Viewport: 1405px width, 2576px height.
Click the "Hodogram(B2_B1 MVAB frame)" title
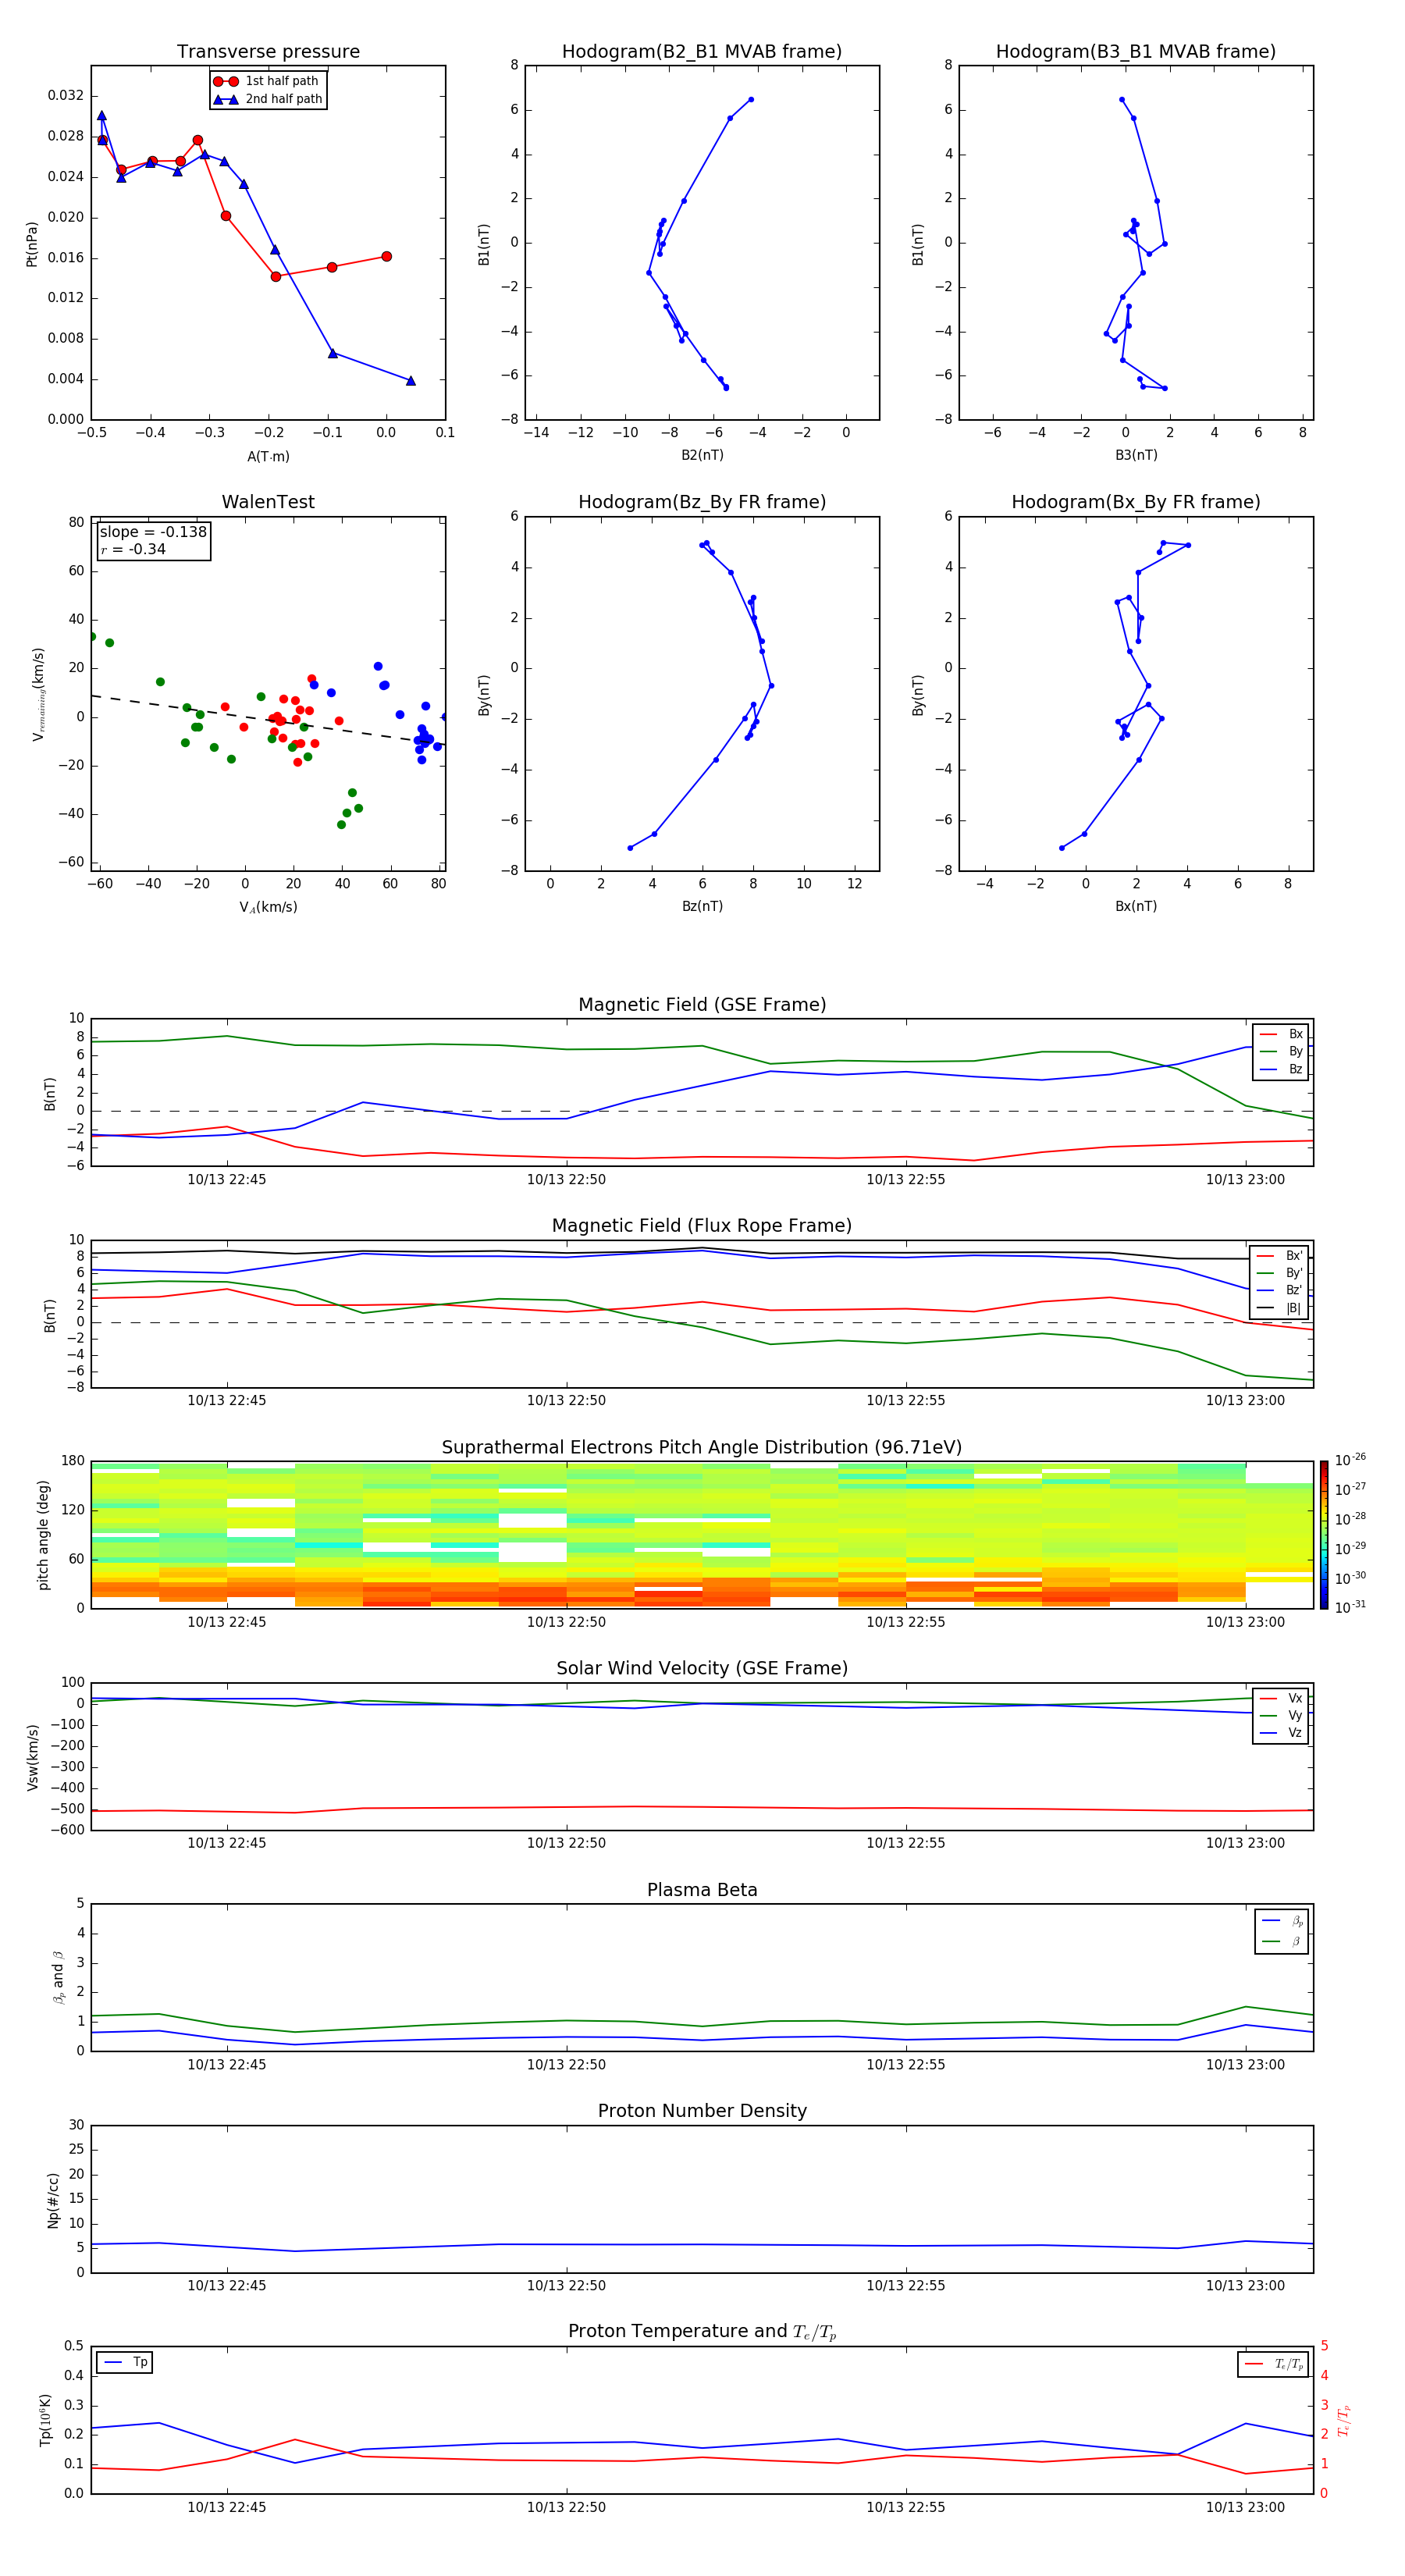[702, 52]
